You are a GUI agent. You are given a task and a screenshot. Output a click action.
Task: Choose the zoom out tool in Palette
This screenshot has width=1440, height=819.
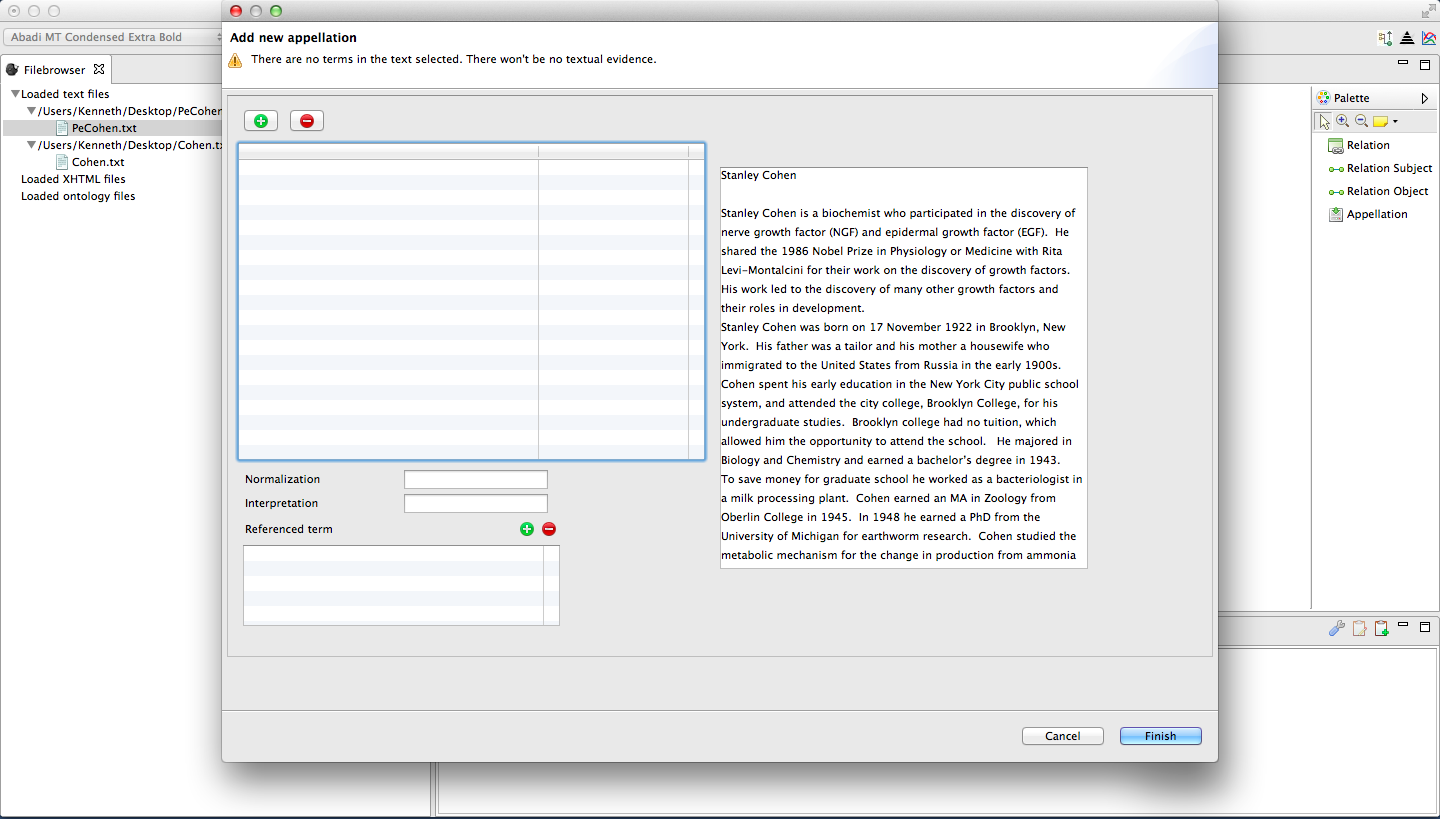click(x=1361, y=121)
